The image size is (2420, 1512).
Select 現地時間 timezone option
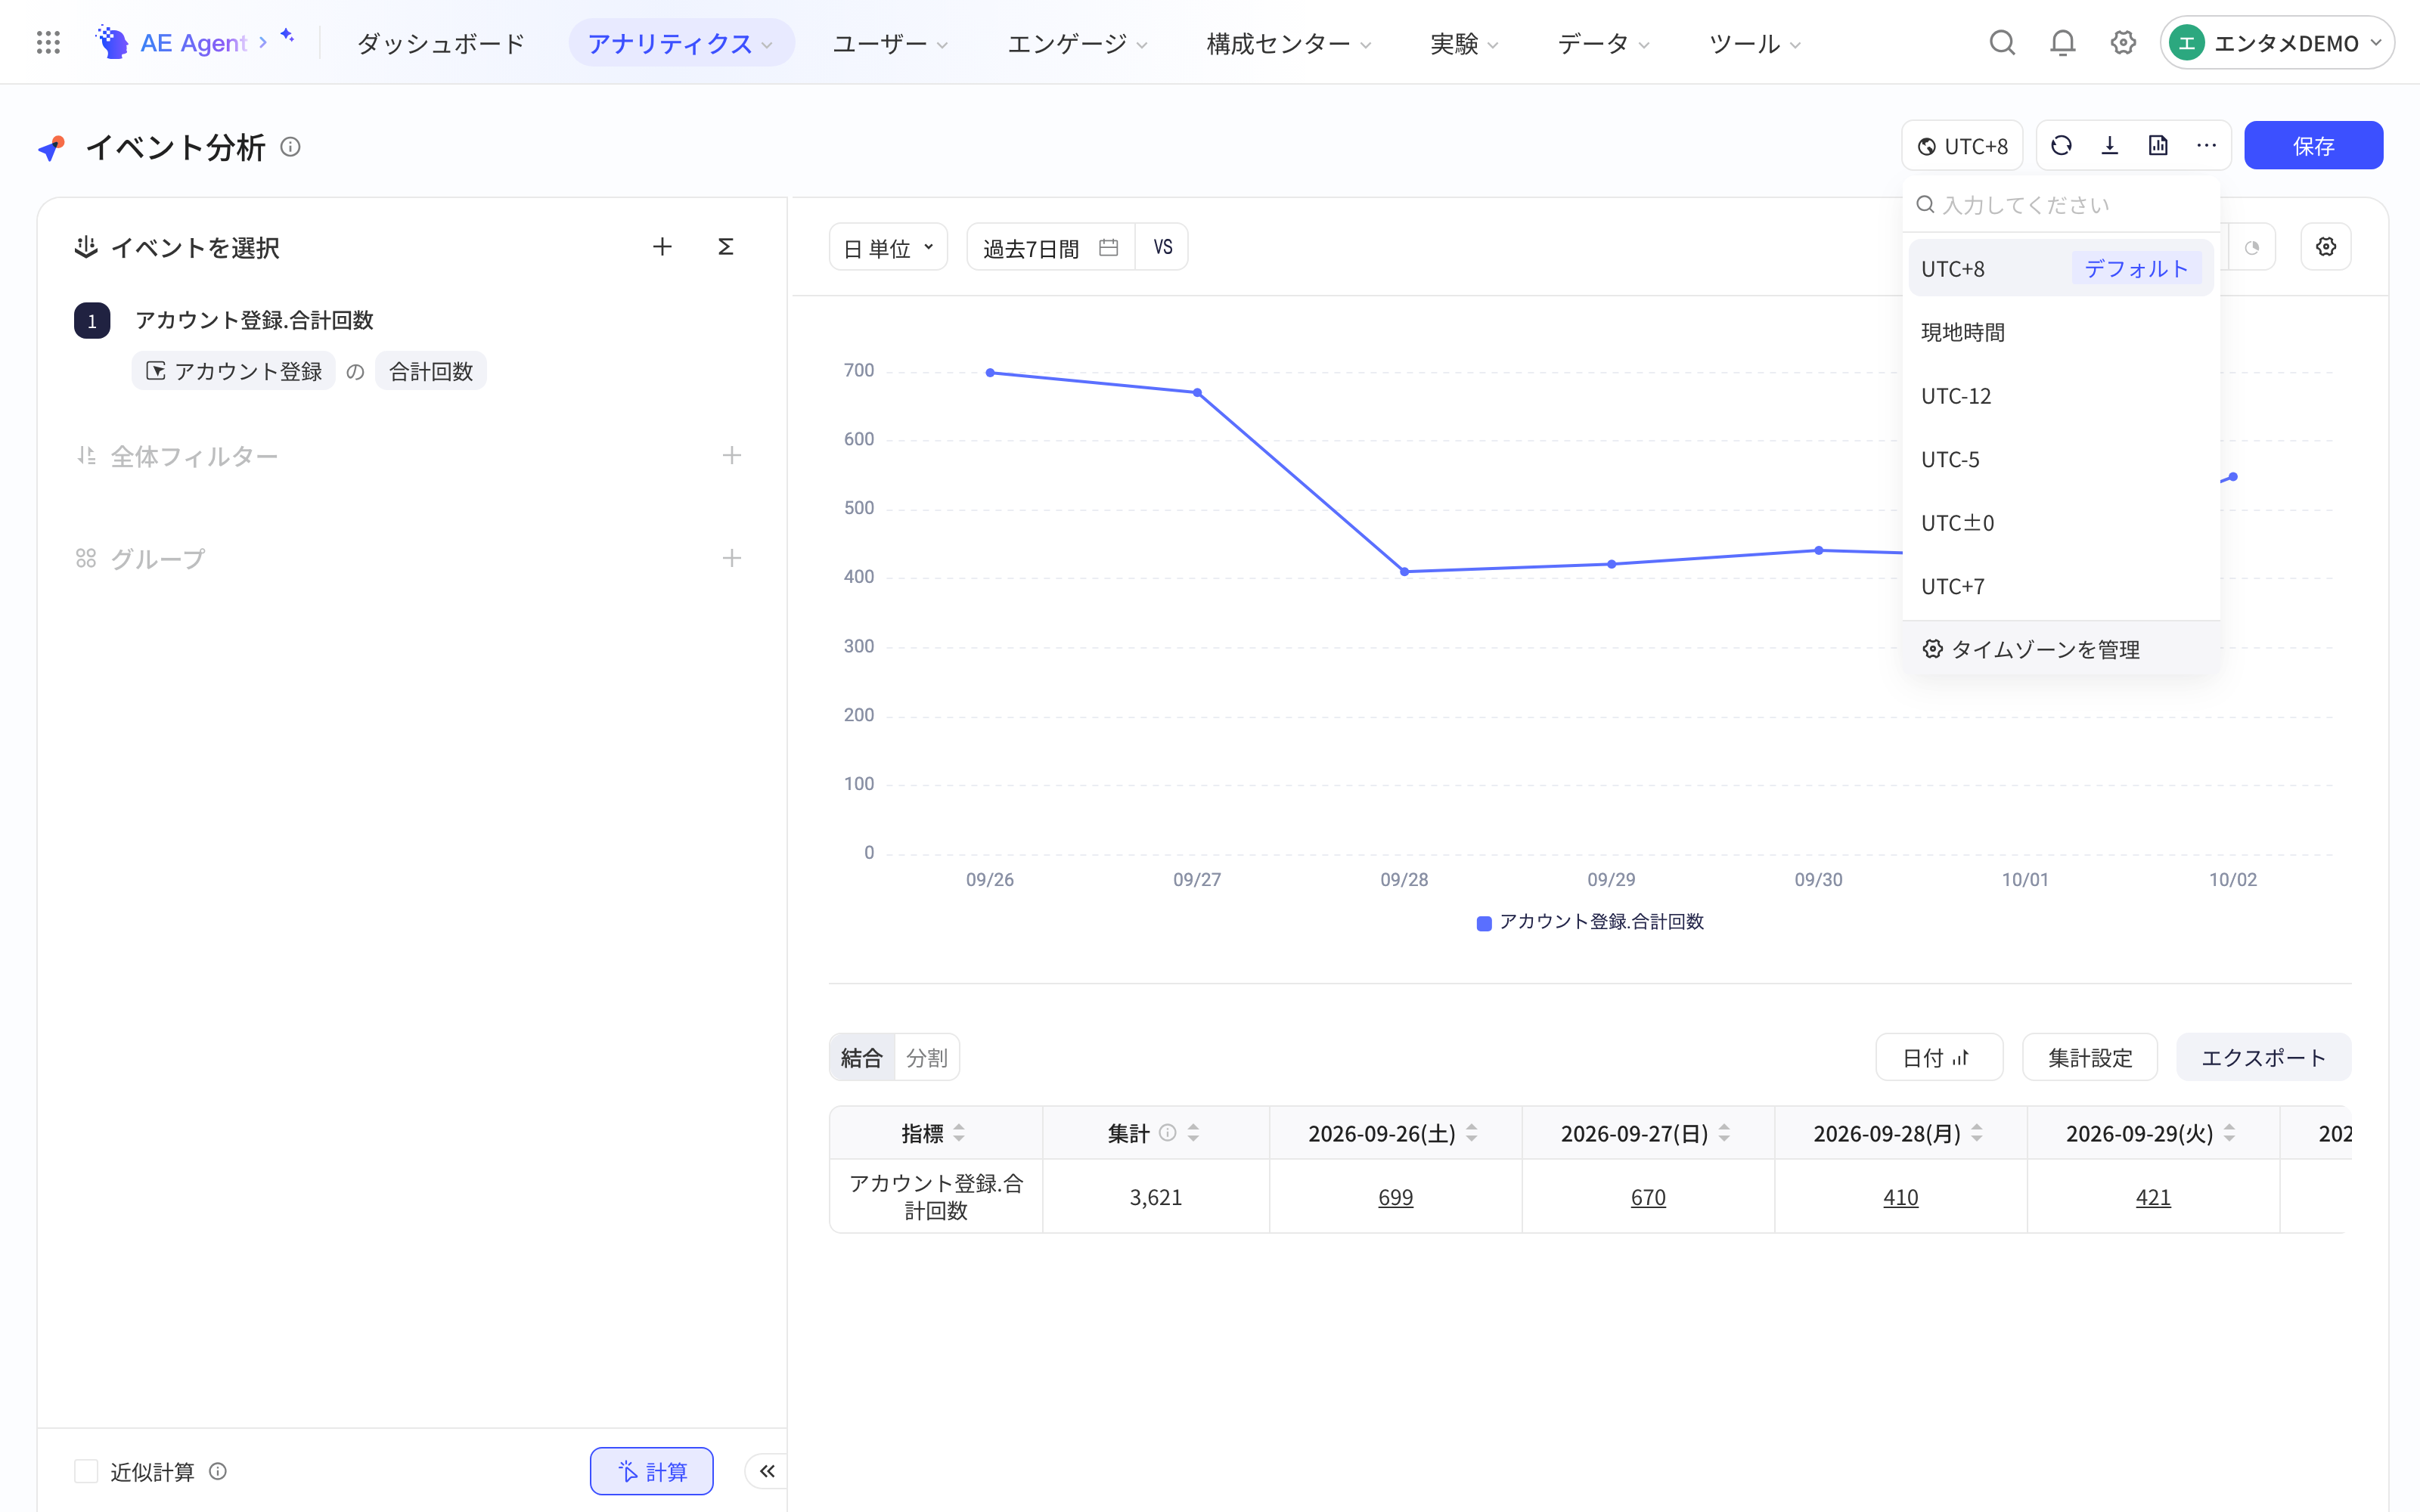[x=2060, y=332]
